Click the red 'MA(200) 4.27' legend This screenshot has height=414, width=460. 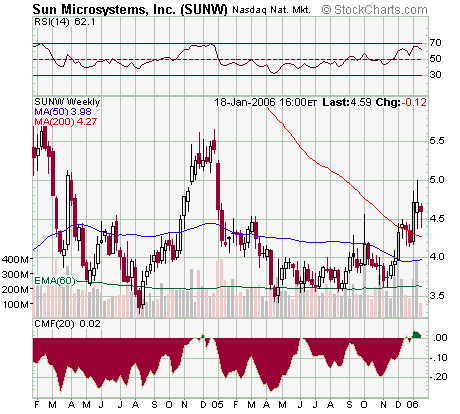[66, 122]
